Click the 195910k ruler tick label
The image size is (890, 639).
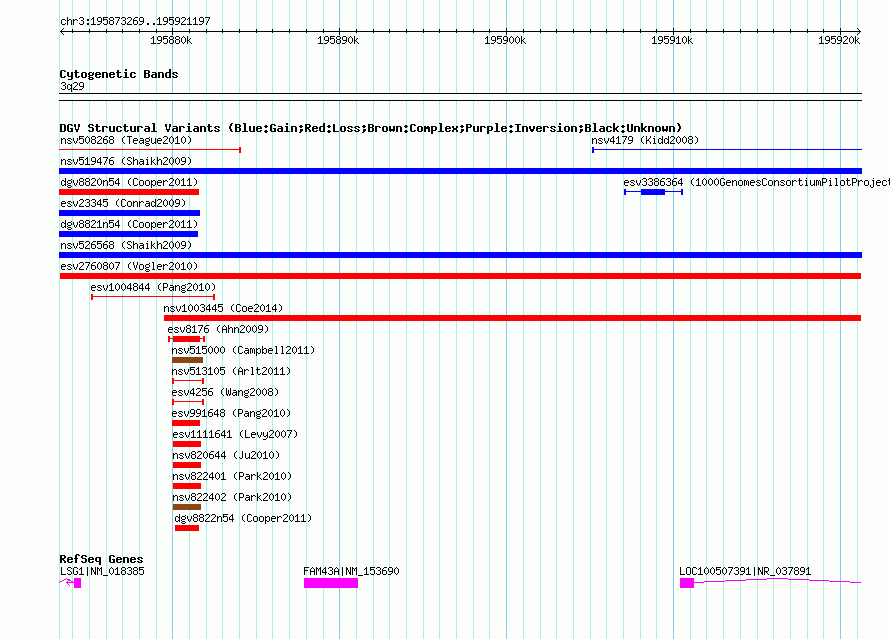[672, 40]
